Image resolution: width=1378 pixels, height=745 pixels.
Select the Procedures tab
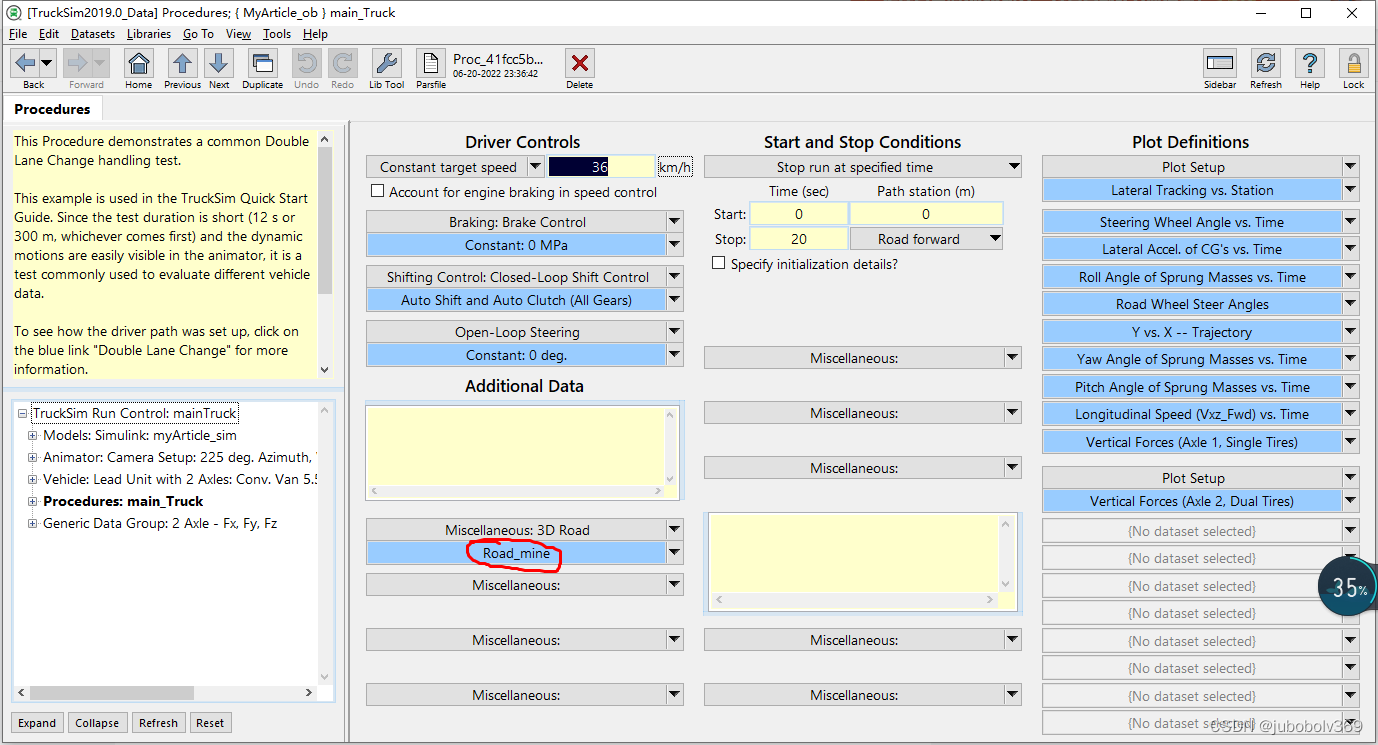click(52, 109)
